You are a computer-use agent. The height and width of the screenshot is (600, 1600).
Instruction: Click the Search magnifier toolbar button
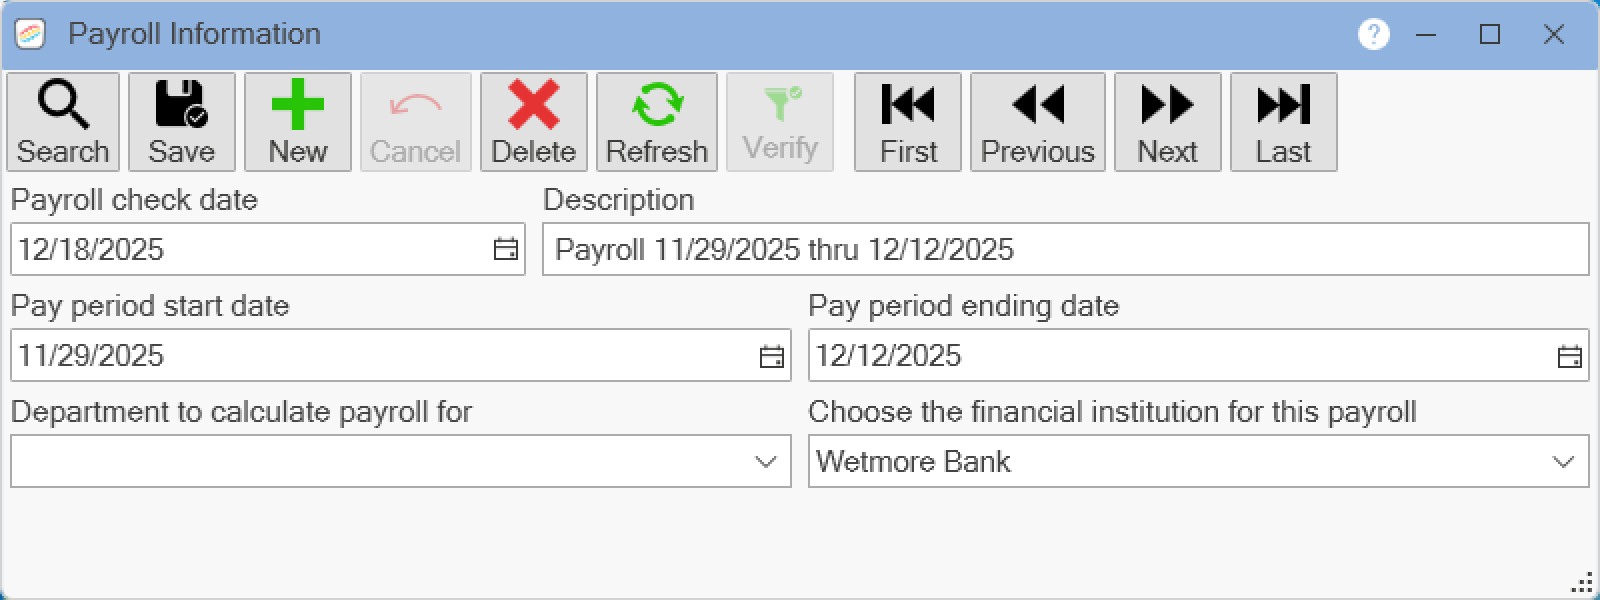(63, 122)
